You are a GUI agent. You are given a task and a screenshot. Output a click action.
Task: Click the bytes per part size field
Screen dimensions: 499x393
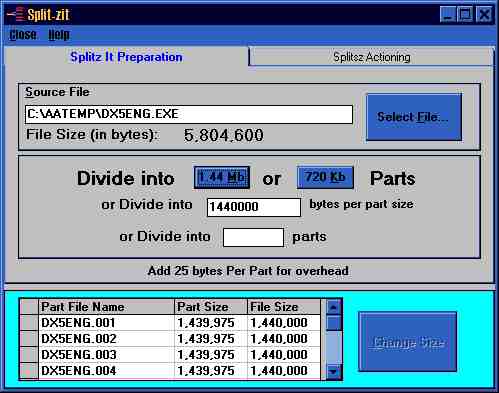click(x=254, y=207)
